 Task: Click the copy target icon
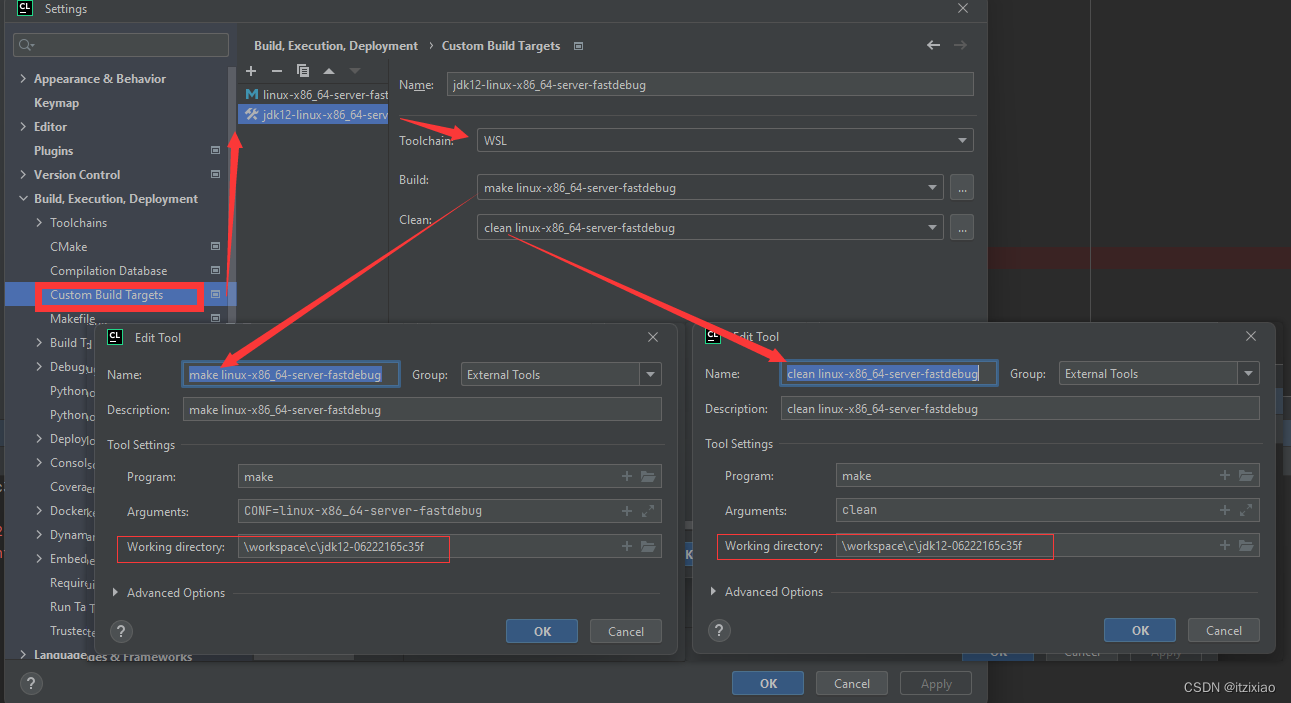click(303, 71)
